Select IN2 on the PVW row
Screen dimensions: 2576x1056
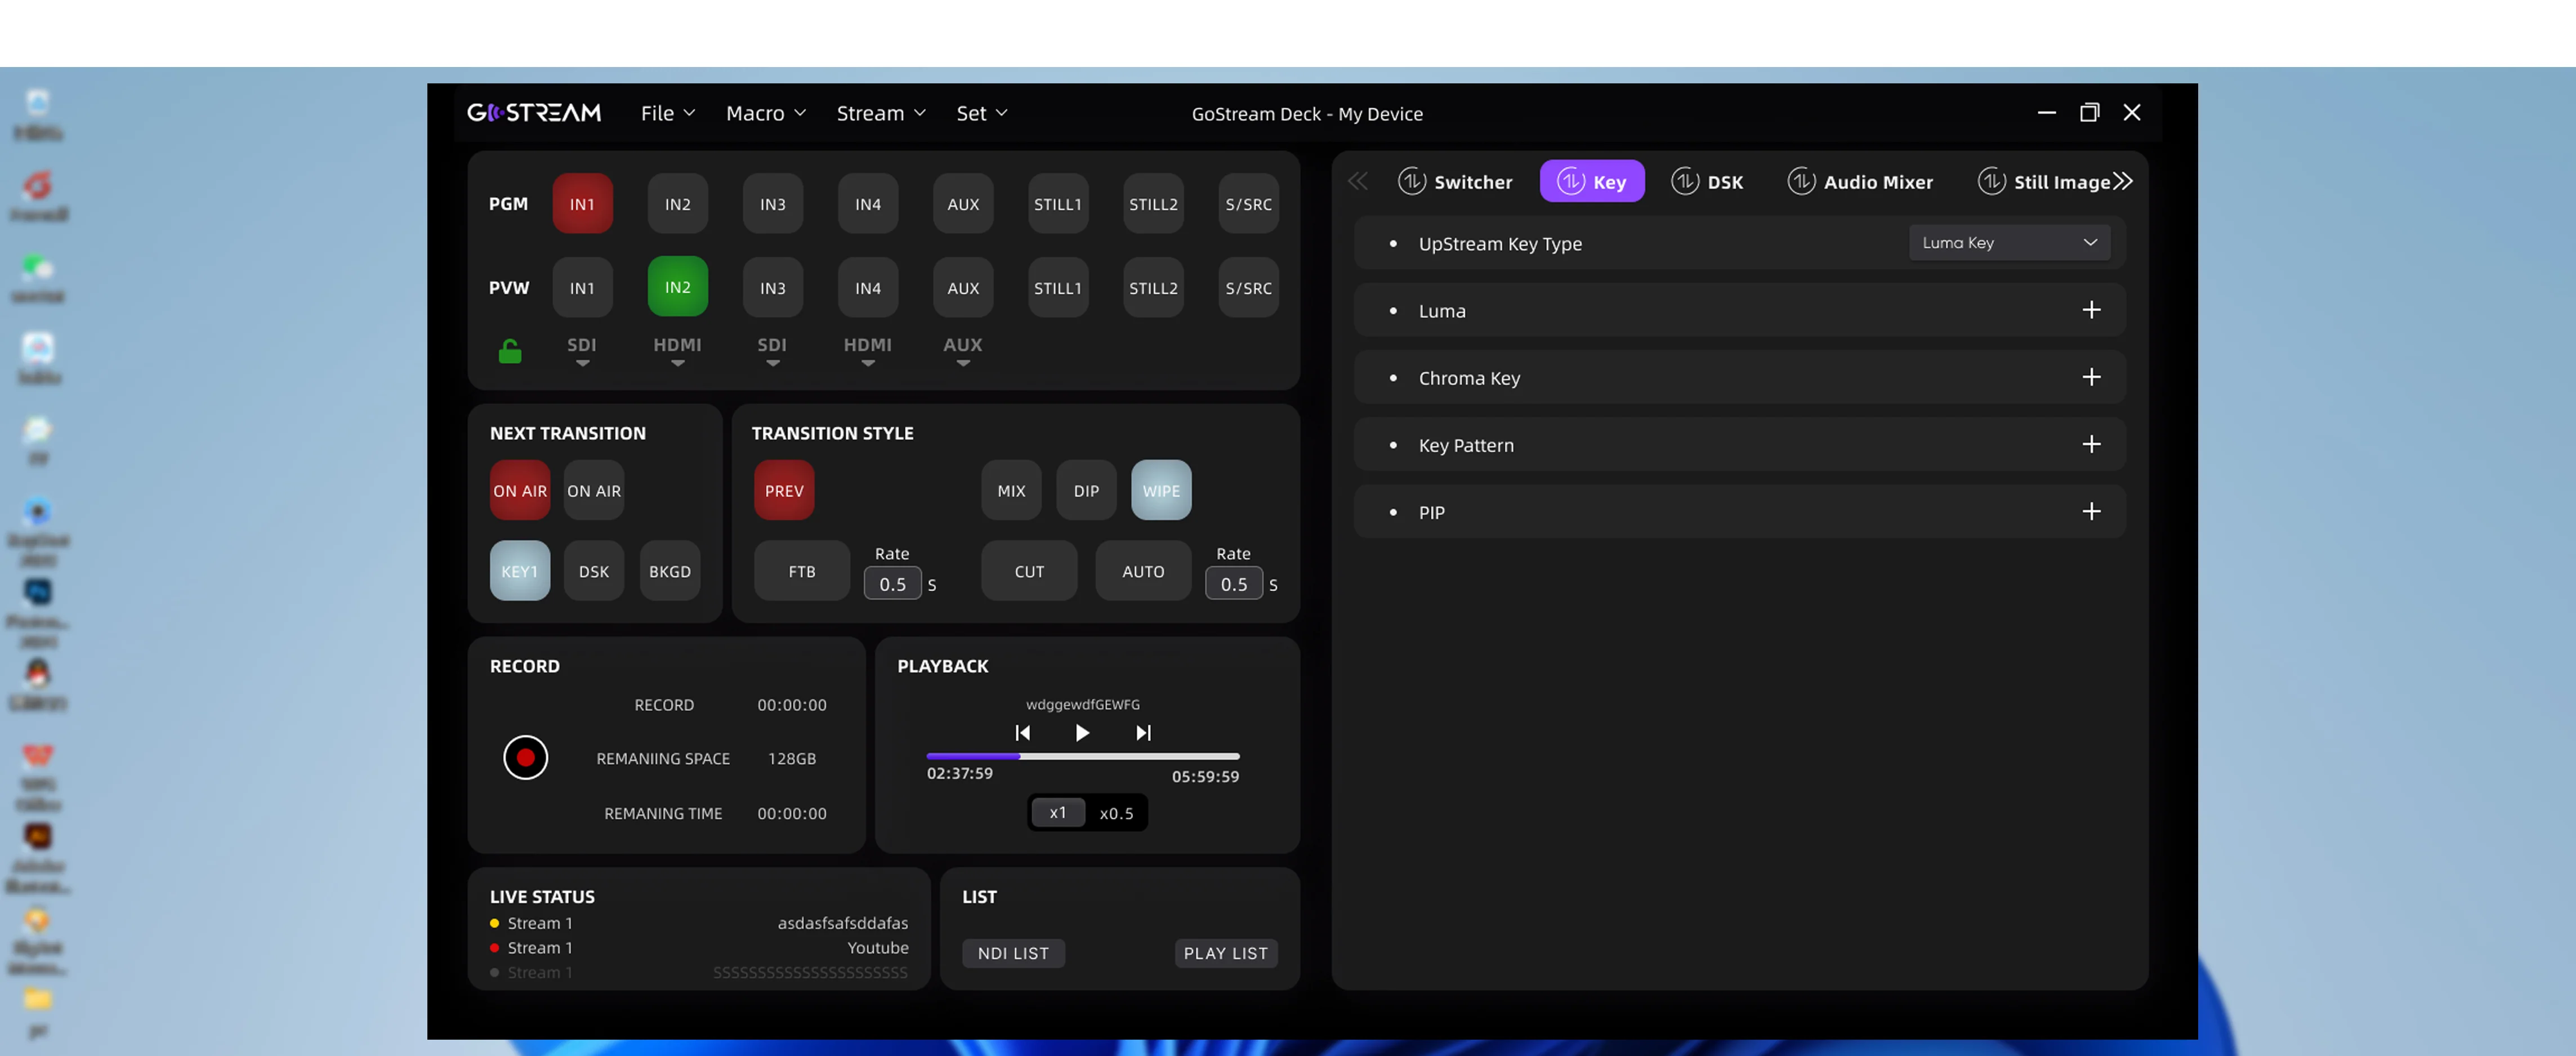click(677, 287)
